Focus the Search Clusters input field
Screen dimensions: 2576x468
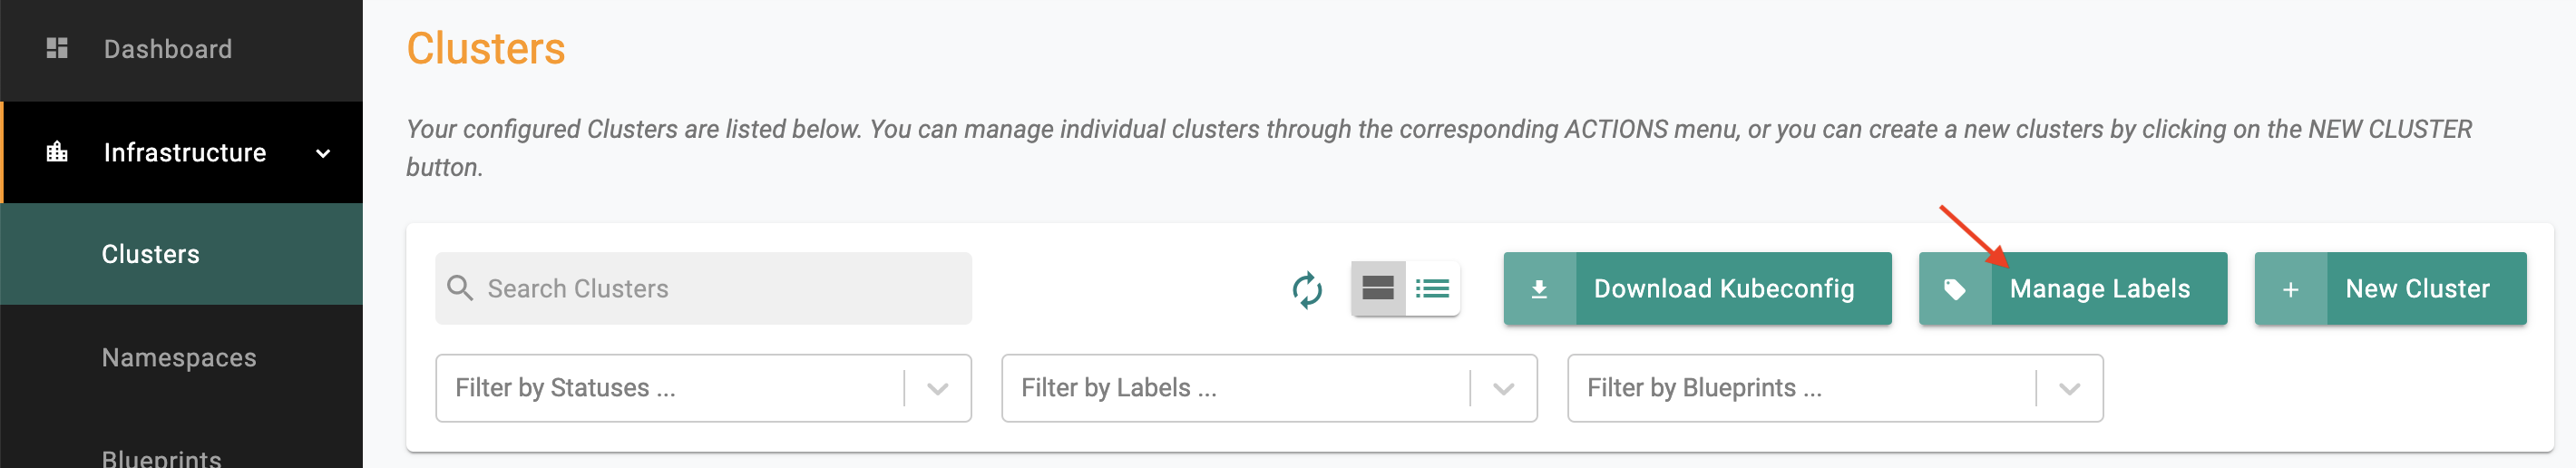click(x=703, y=288)
